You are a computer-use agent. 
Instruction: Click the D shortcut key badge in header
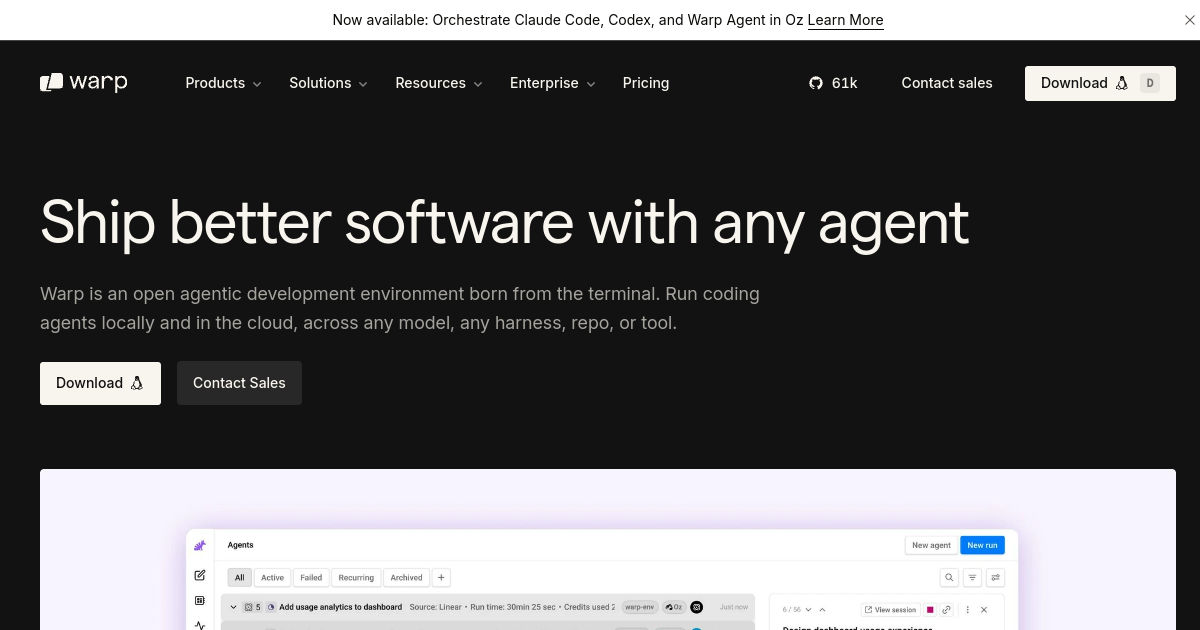(1150, 83)
